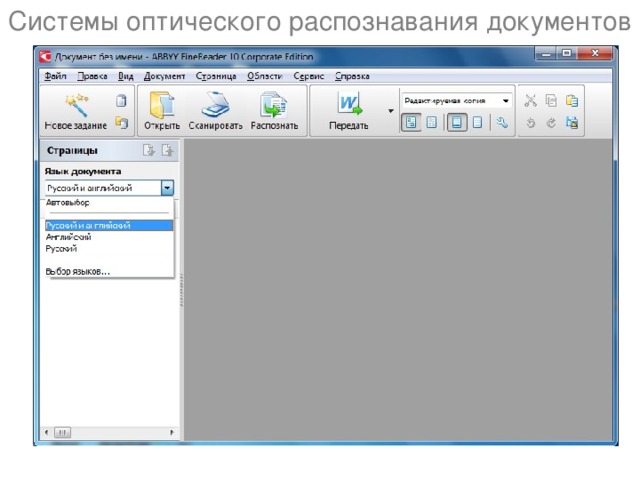Click the Save diskette icon
This screenshot has width=640, height=480.
click(x=572, y=122)
